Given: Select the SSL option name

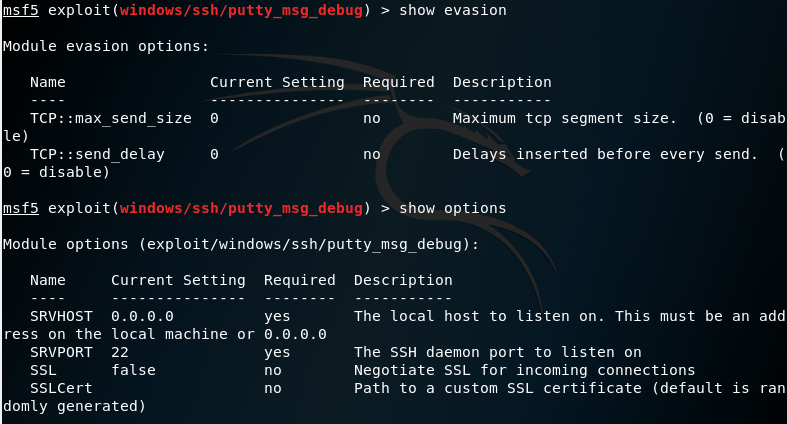Looking at the screenshot, I should click(x=43, y=370).
